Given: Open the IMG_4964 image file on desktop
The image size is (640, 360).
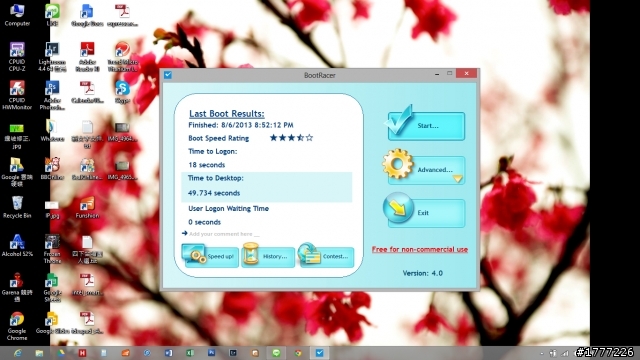Looking at the screenshot, I should (122, 131).
